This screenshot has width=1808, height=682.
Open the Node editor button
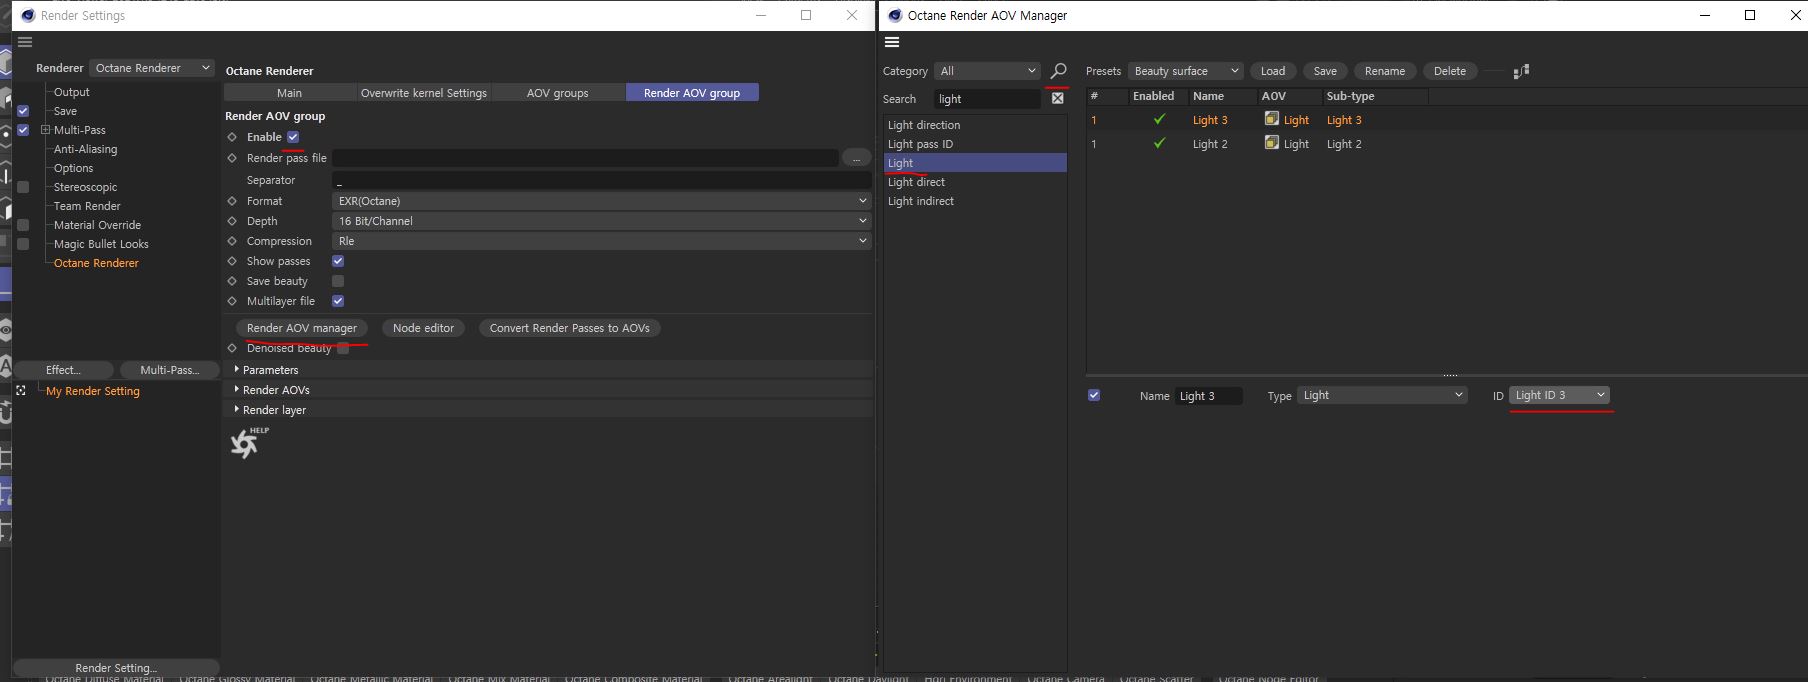click(x=423, y=328)
